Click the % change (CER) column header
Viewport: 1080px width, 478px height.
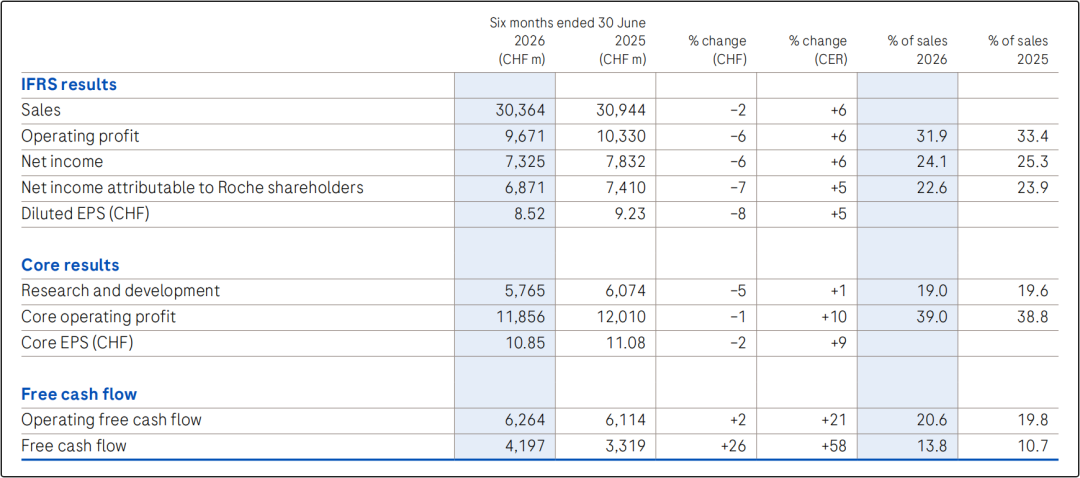coord(818,50)
